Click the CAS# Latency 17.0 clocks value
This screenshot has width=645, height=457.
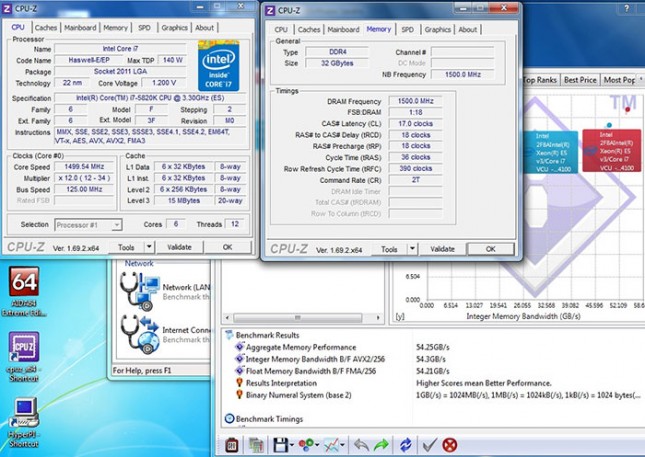coord(415,123)
